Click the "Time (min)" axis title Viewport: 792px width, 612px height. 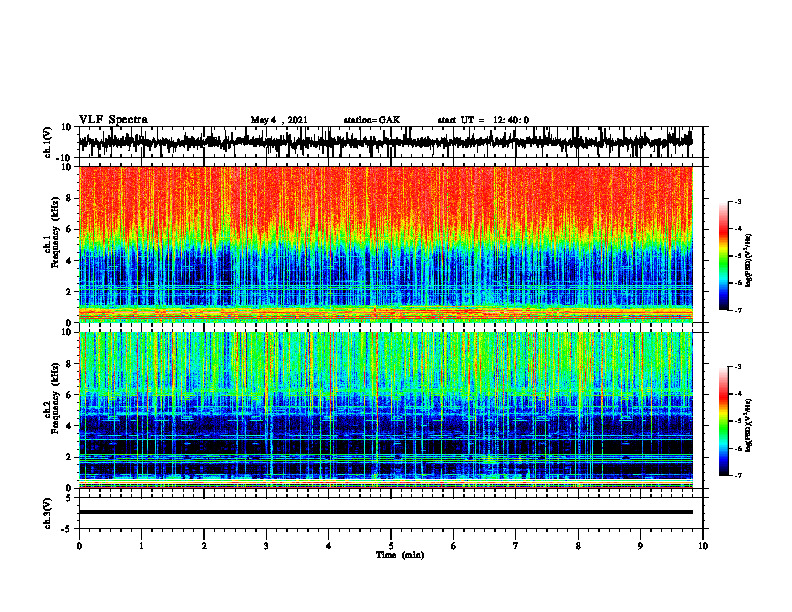point(400,555)
